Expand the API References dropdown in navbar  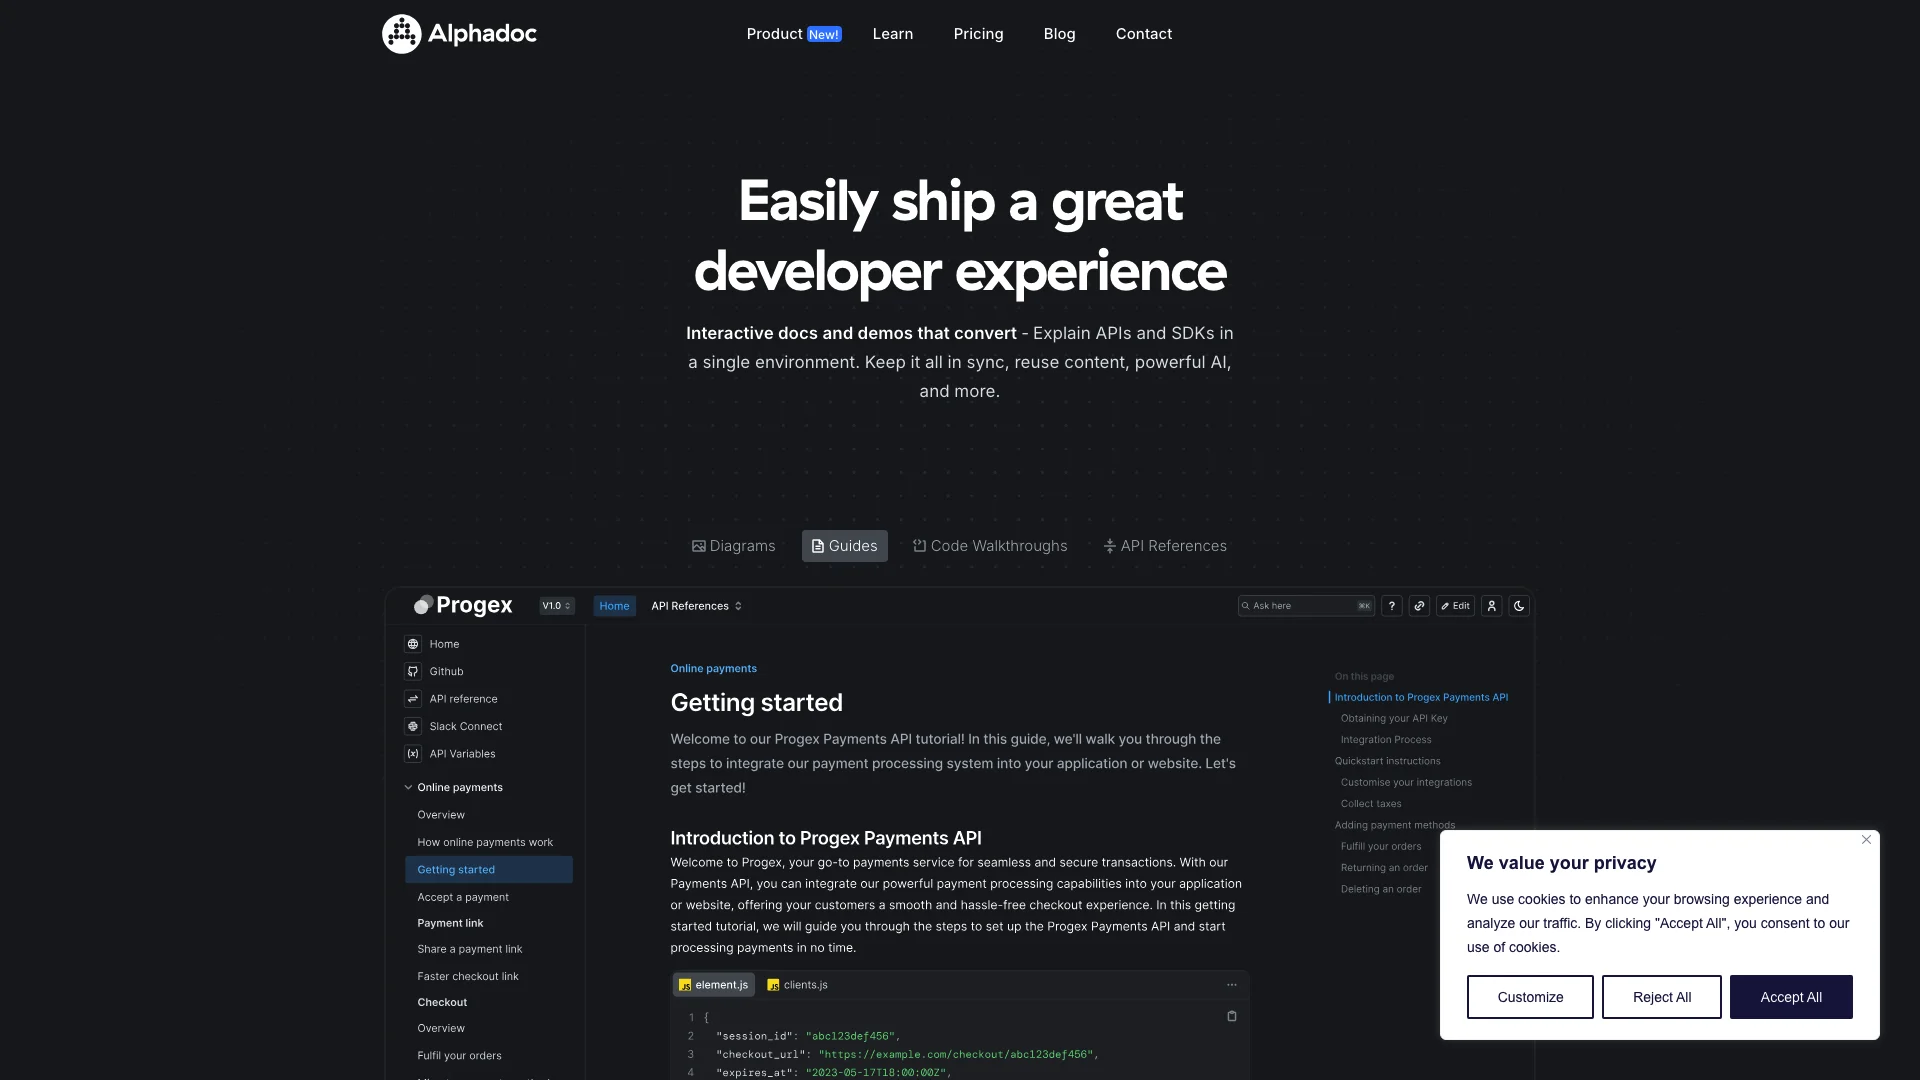coord(695,605)
